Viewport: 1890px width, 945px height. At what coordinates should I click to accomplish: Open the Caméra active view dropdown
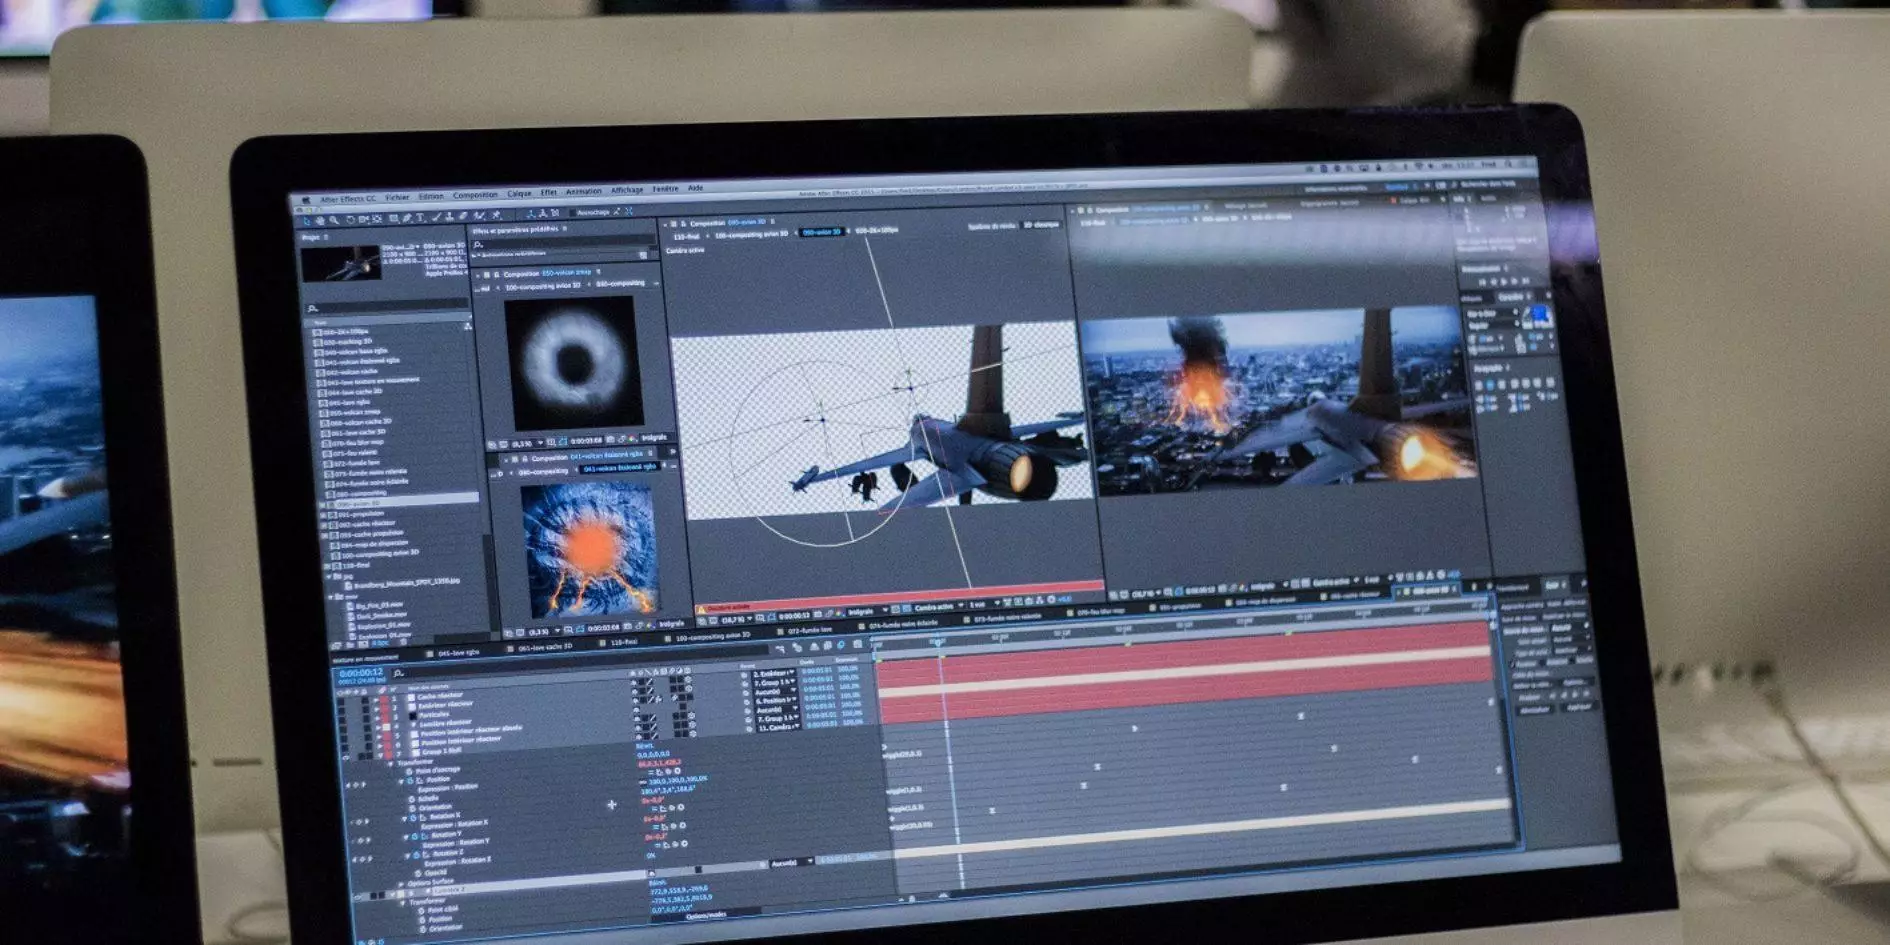tap(932, 607)
